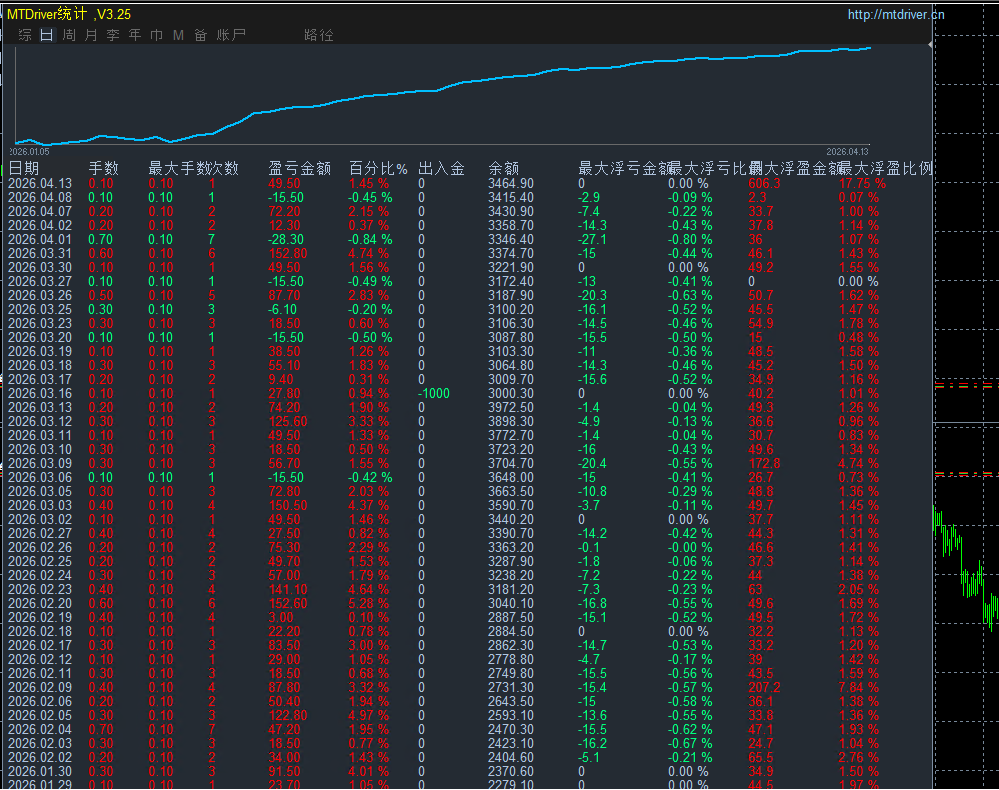
Task: Select the 2026.04.13 date row
Action: [x=468, y=183]
